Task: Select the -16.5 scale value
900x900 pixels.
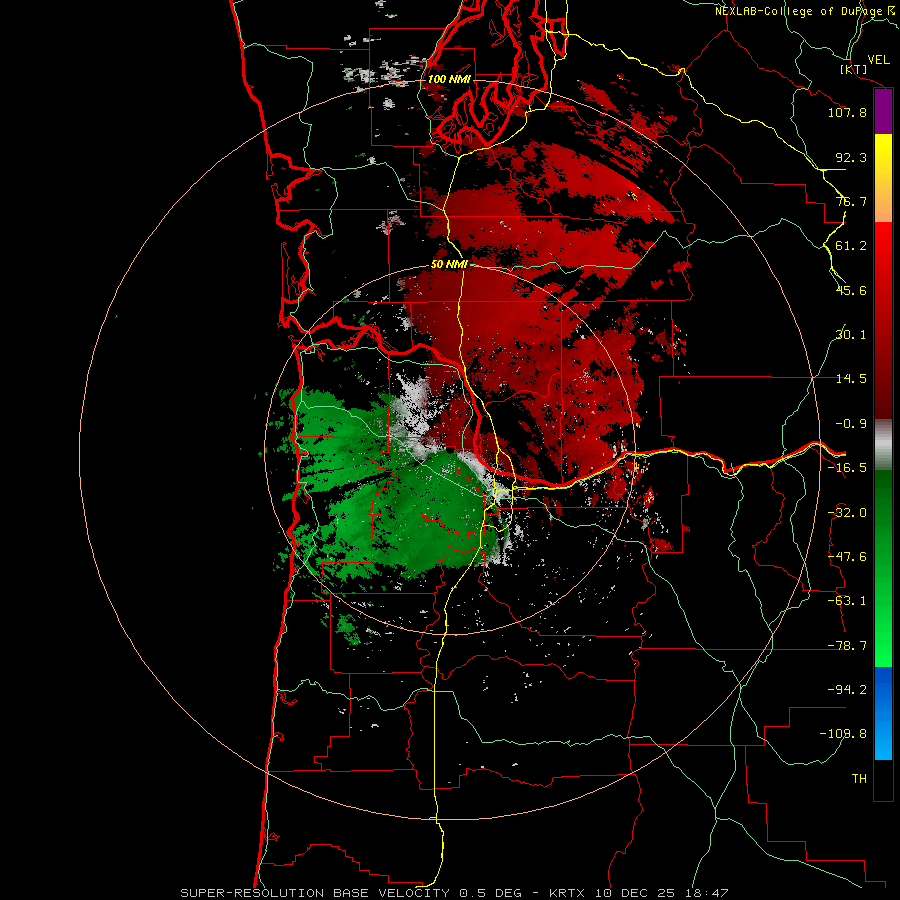Action: pyautogui.click(x=847, y=468)
